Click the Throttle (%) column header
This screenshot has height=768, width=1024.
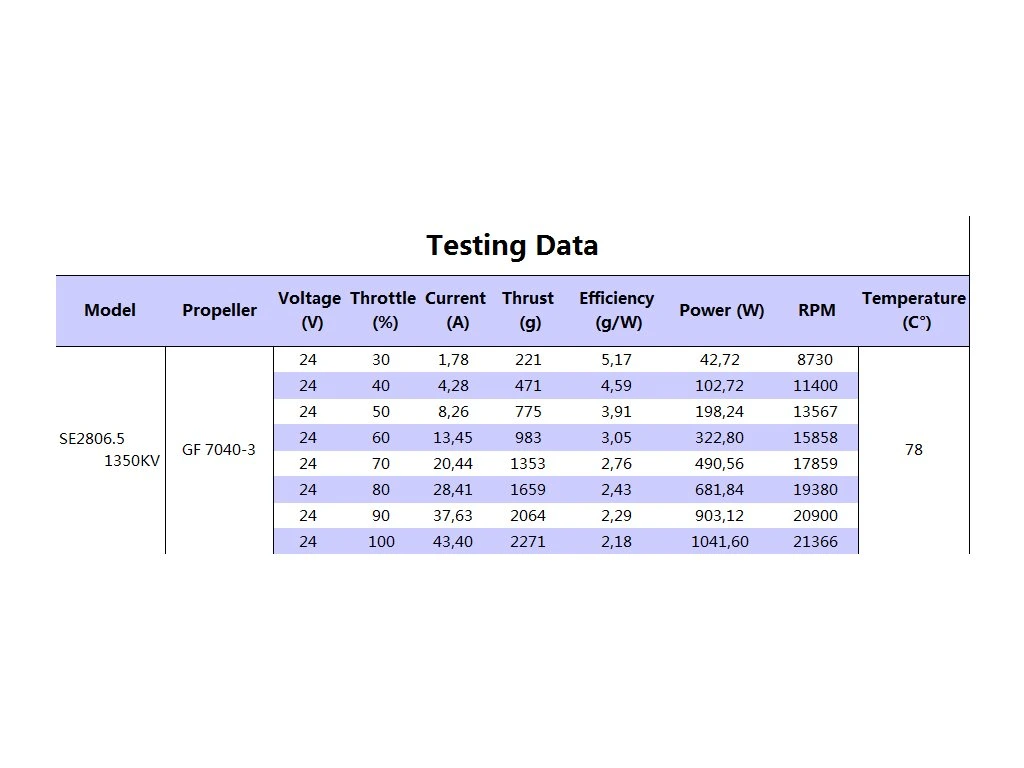click(383, 310)
